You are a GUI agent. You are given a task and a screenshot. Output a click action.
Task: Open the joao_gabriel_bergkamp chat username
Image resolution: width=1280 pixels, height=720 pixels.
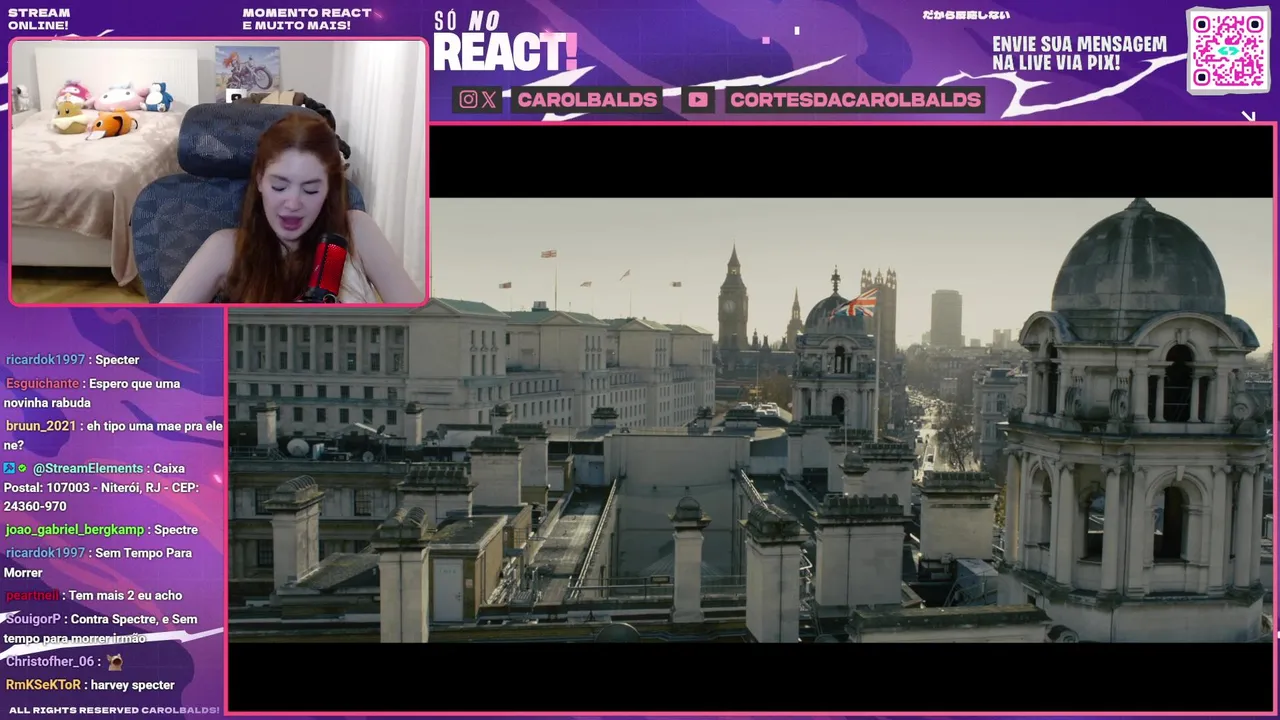(76, 529)
